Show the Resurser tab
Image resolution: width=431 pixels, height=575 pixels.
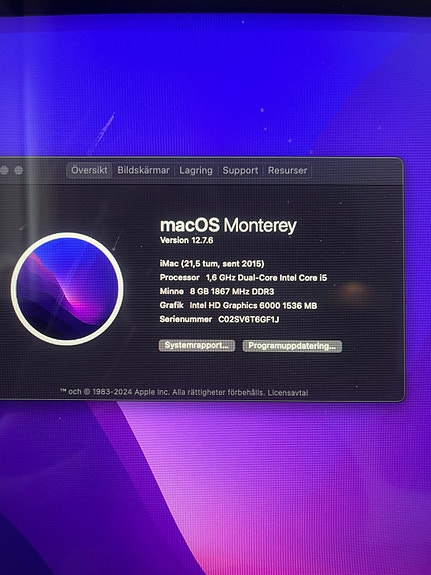point(288,171)
